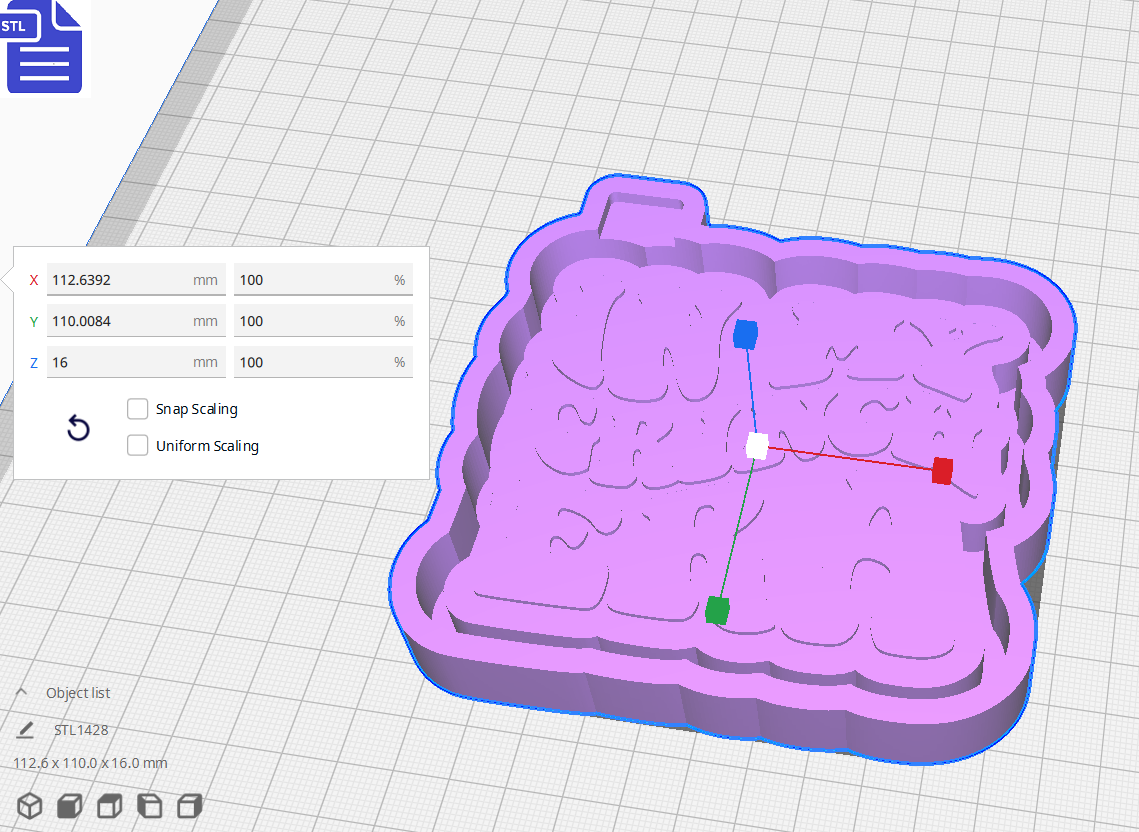1139x832 pixels.
Task: Click the red X-axis scale handle
Action: [941, 470]
